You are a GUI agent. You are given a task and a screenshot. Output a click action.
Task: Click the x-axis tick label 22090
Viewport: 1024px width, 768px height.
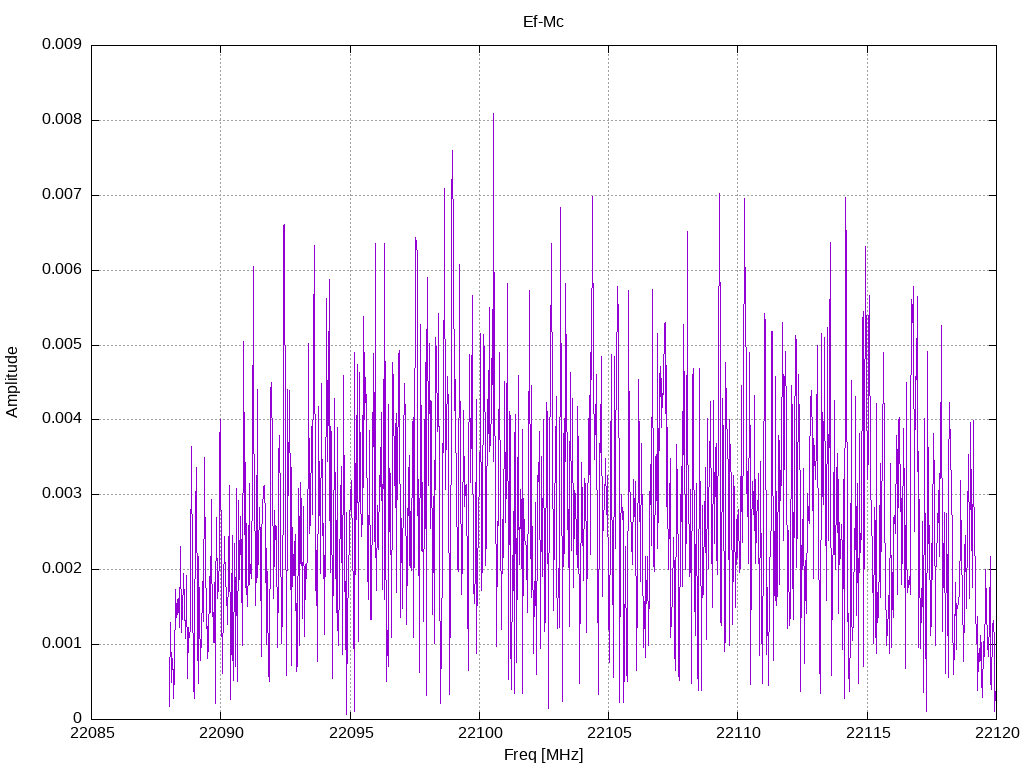pyautogui.click(x=221, y=733)
